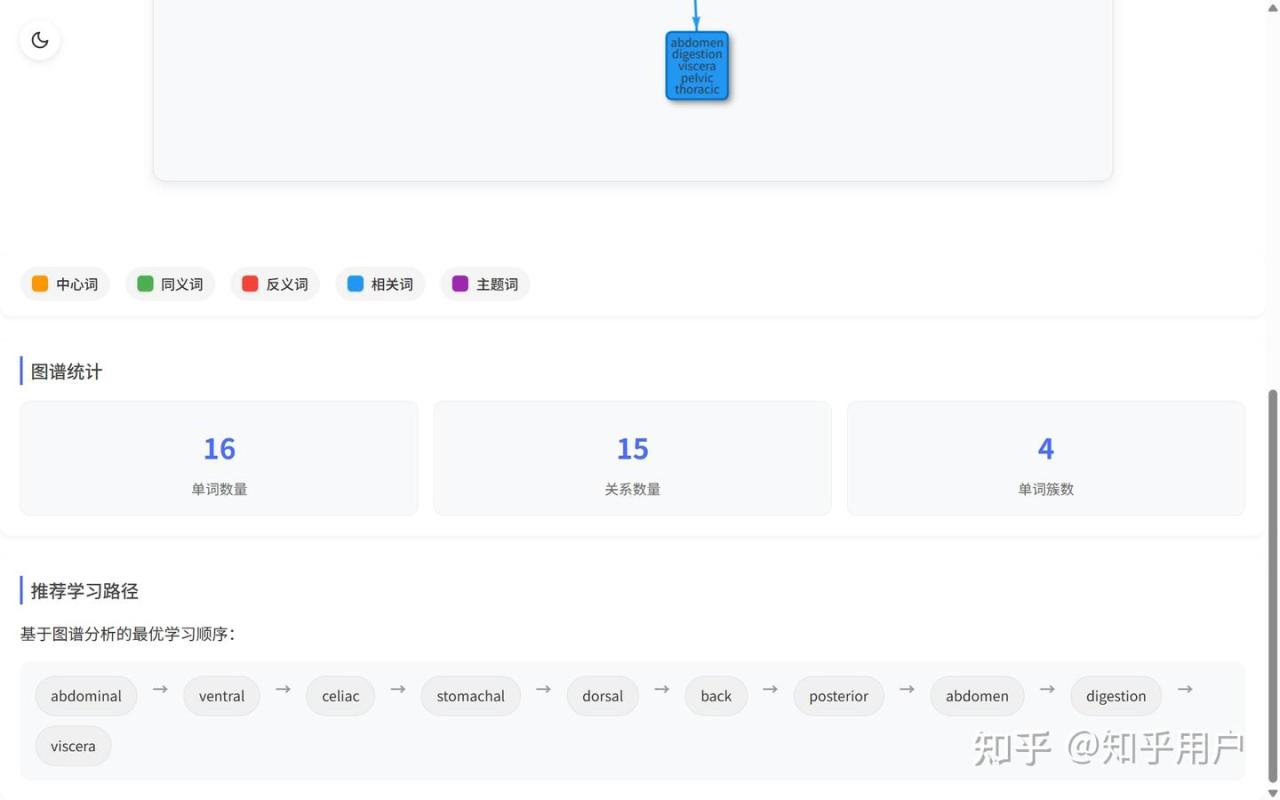Open the "stomachal" word chip
Viewport: 1280px width, 800px height.
470,696
